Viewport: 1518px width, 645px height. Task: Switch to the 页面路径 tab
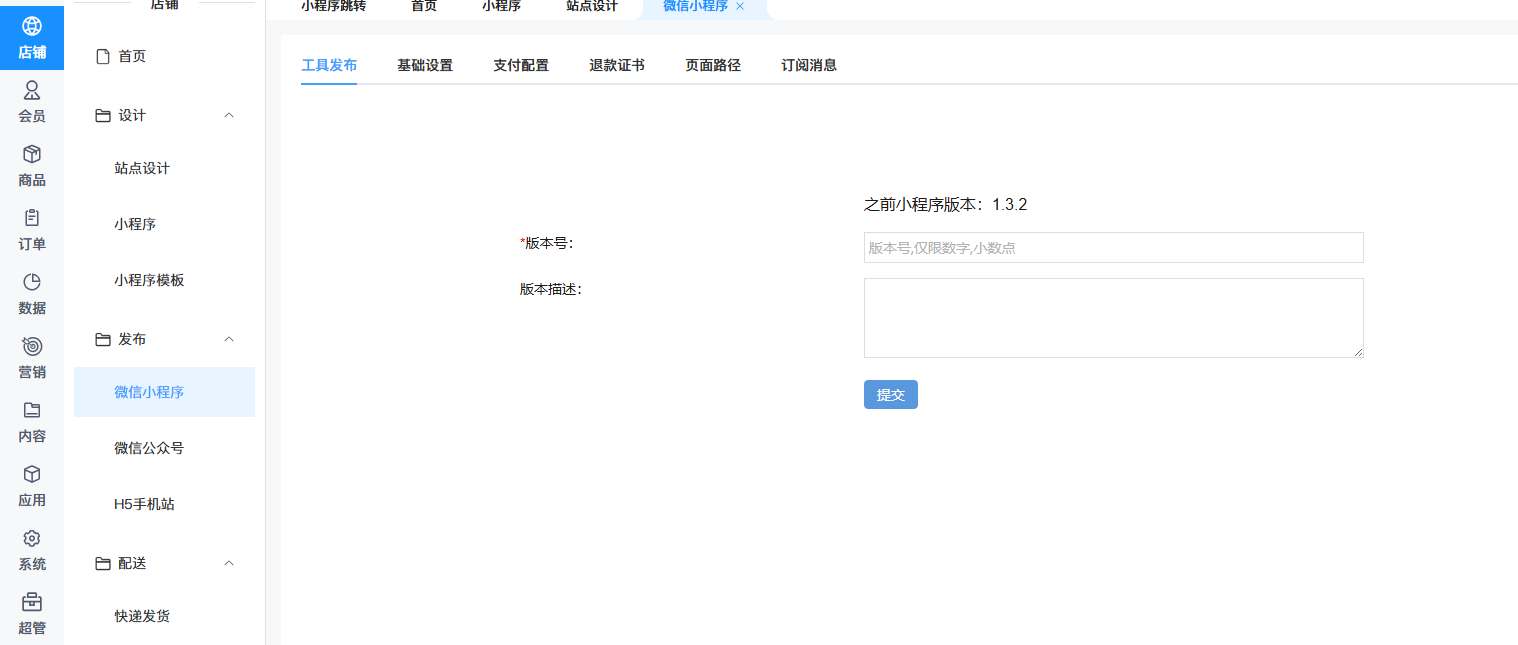(x=713, y=65)
